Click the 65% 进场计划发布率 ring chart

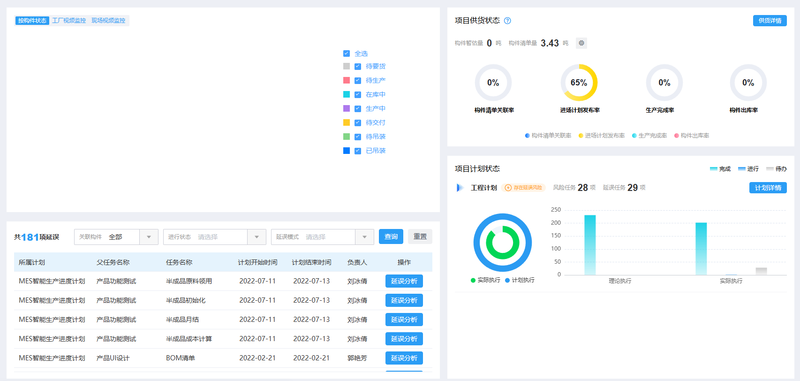click(579, 83)
